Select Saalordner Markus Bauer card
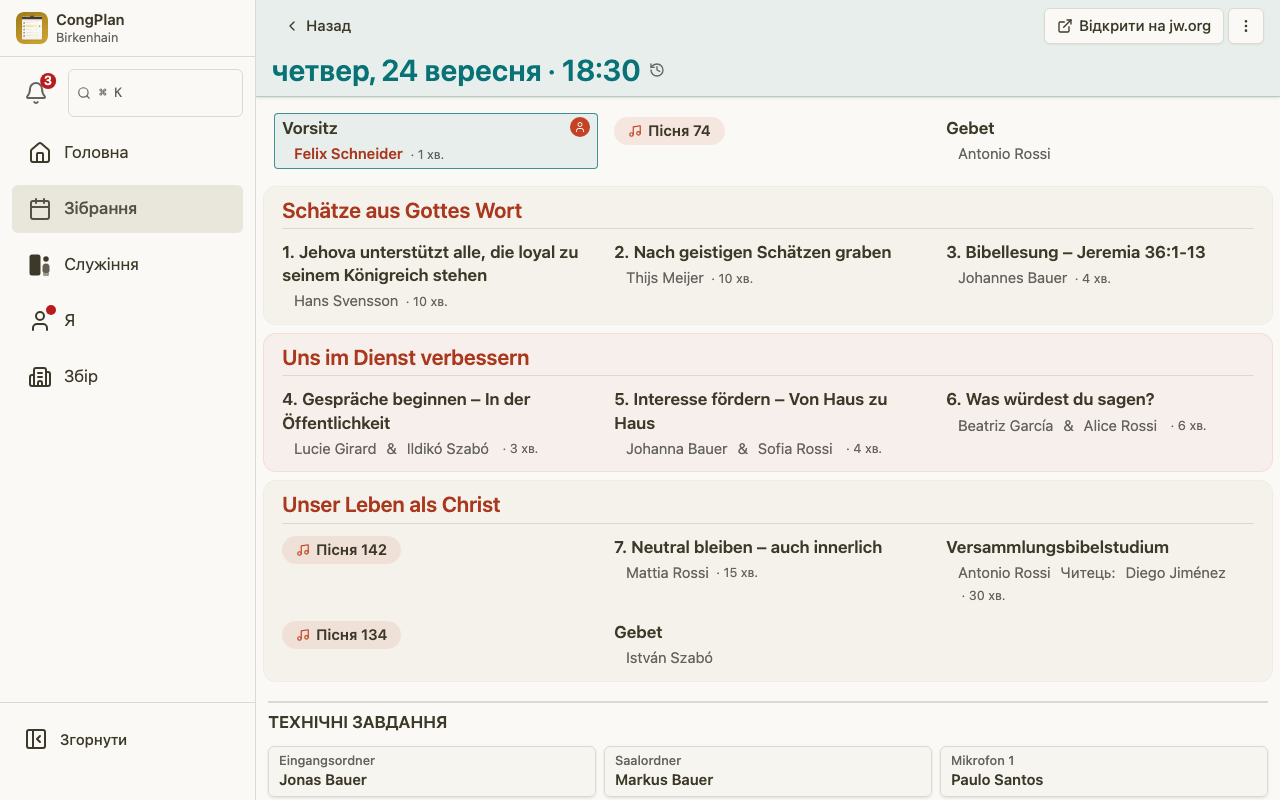1280x800 pixels. point(768,771)
